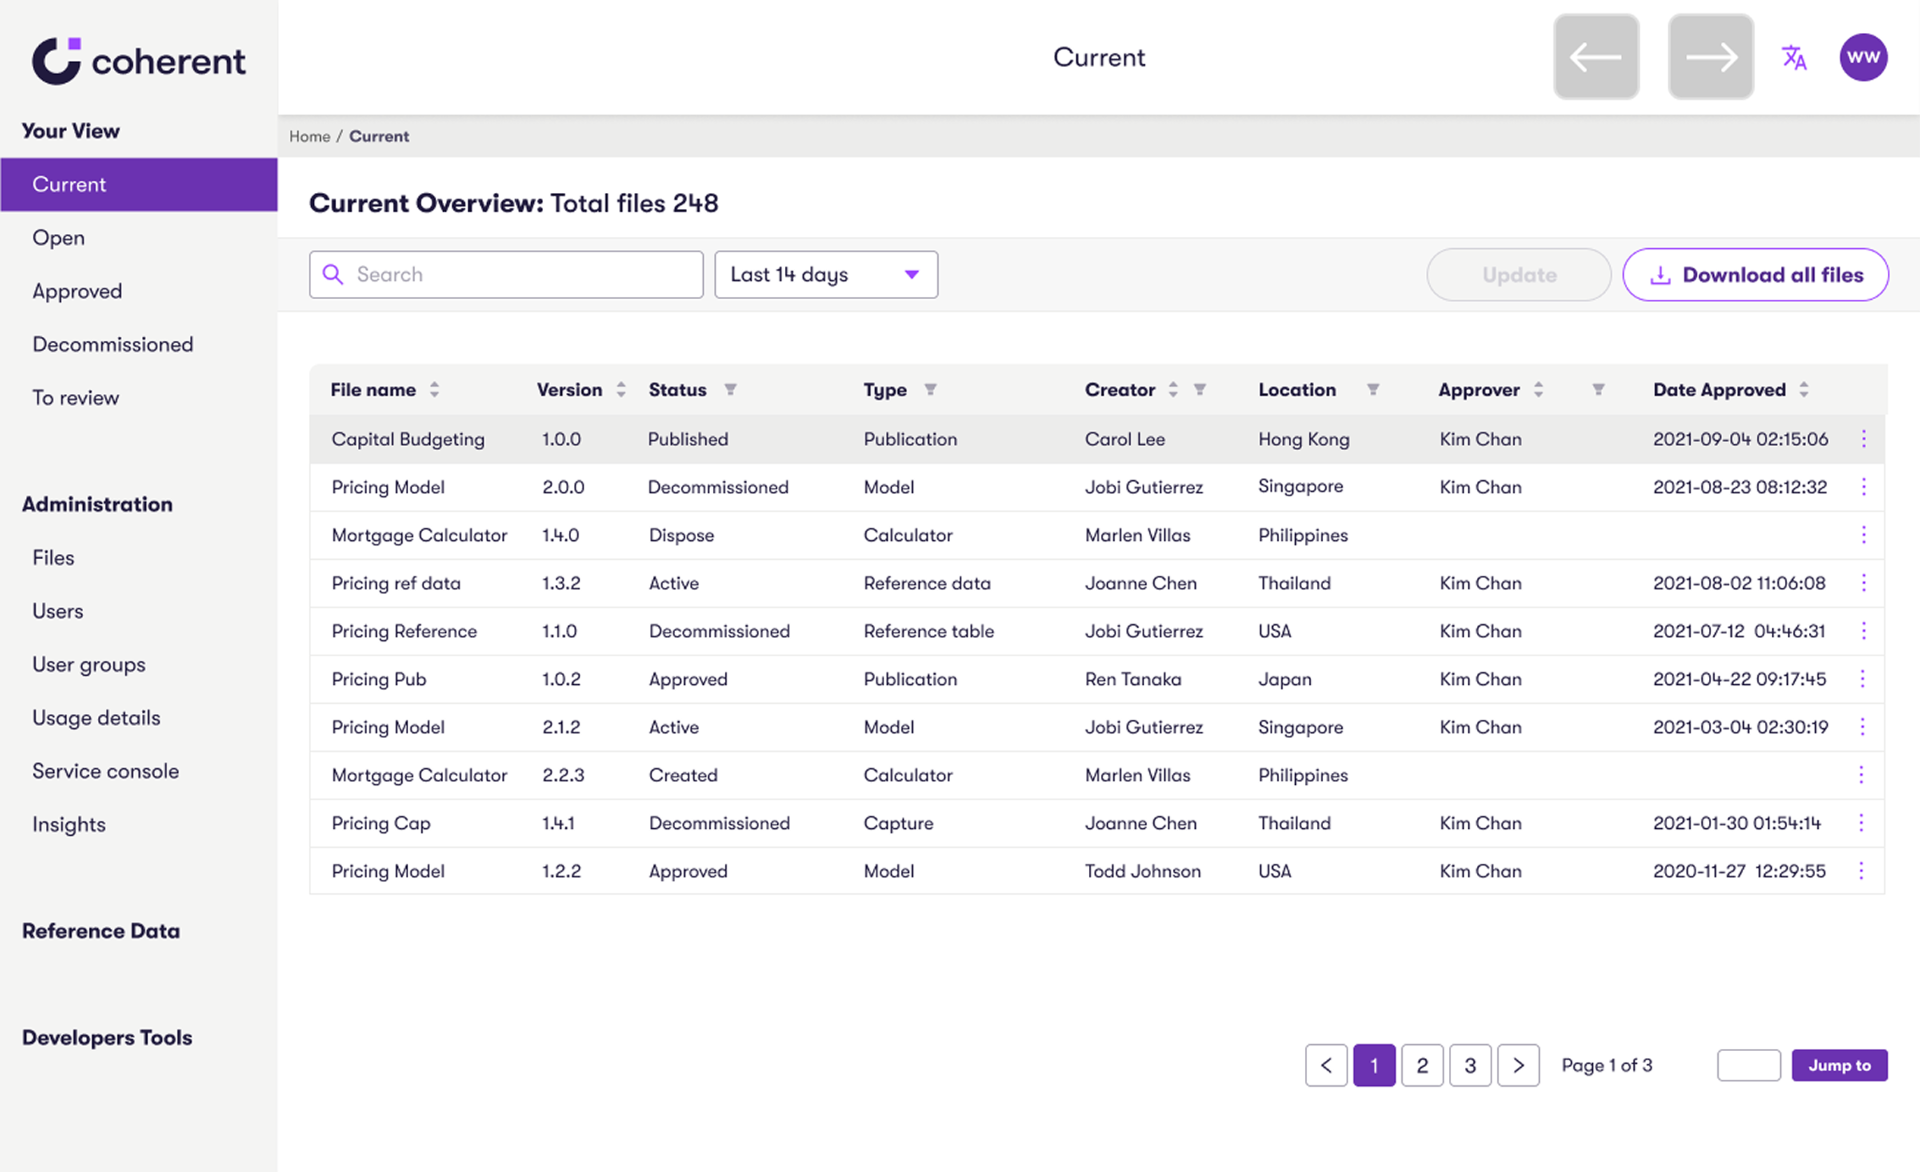
Task: Open row menu for Pricing Cap
Action: click(1861, 823)
